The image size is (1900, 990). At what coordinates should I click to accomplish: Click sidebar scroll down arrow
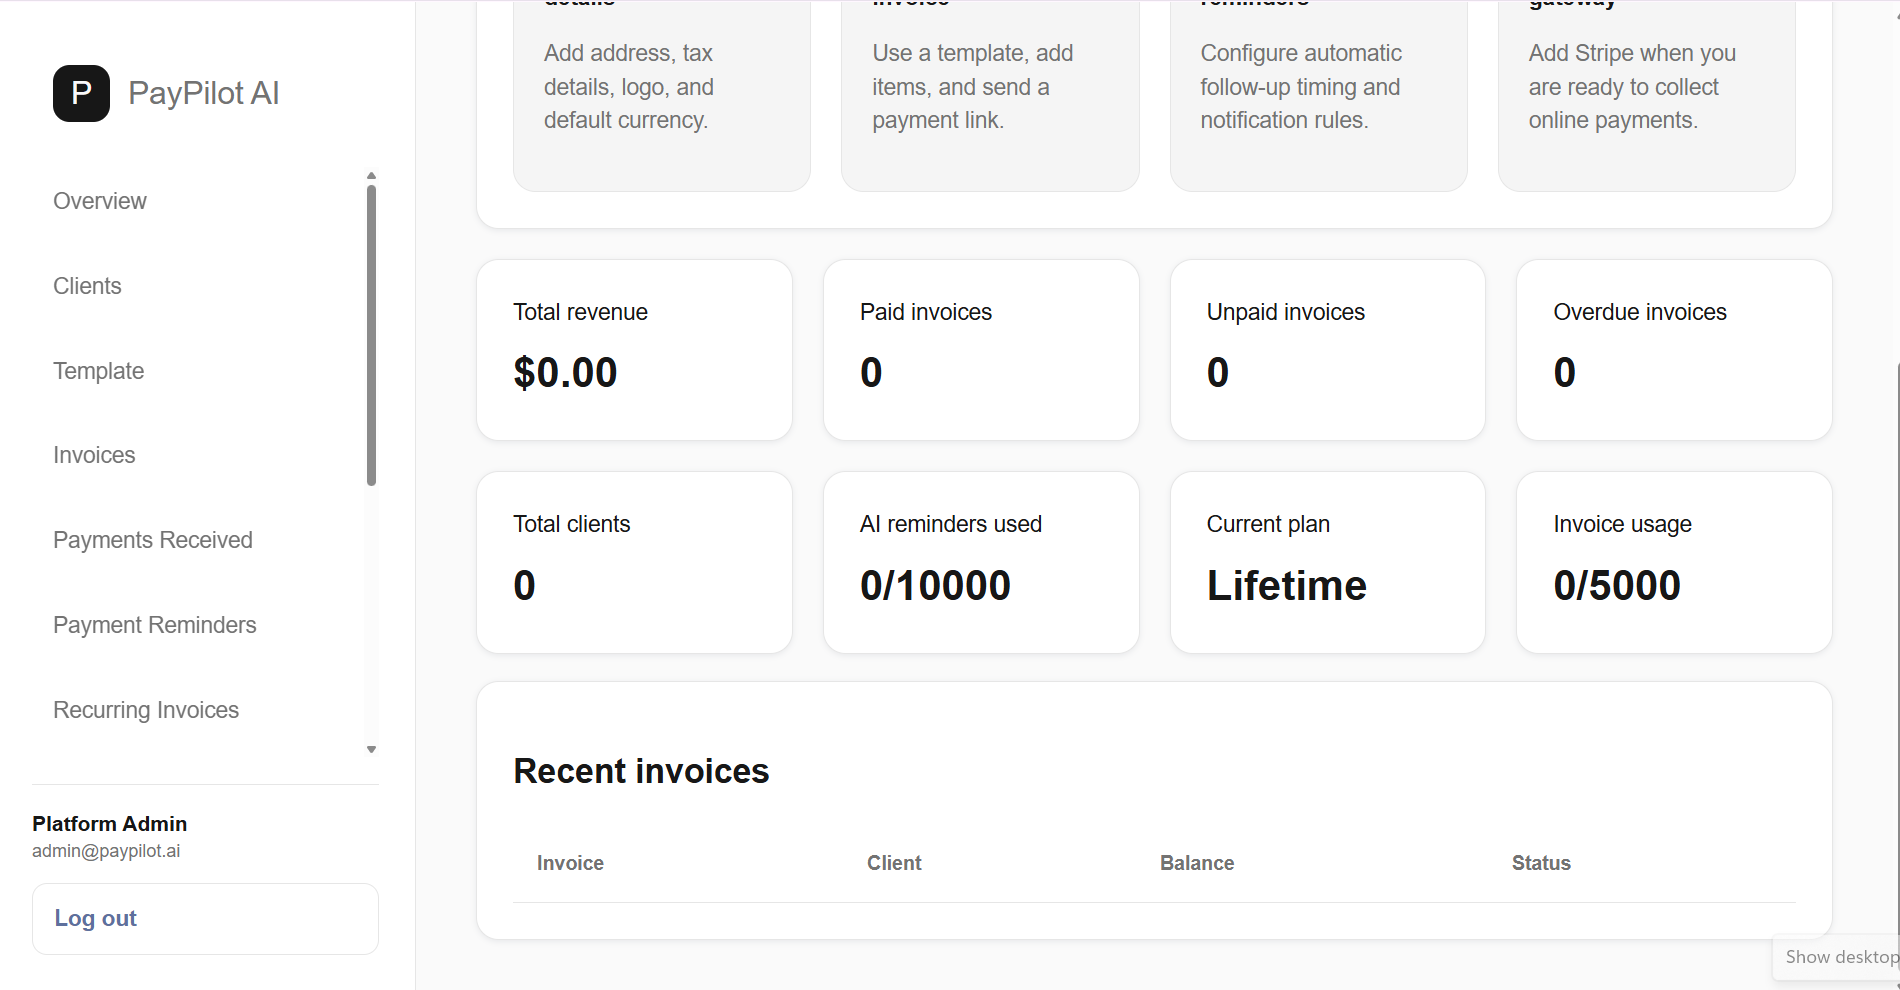[x=371, y=749]
